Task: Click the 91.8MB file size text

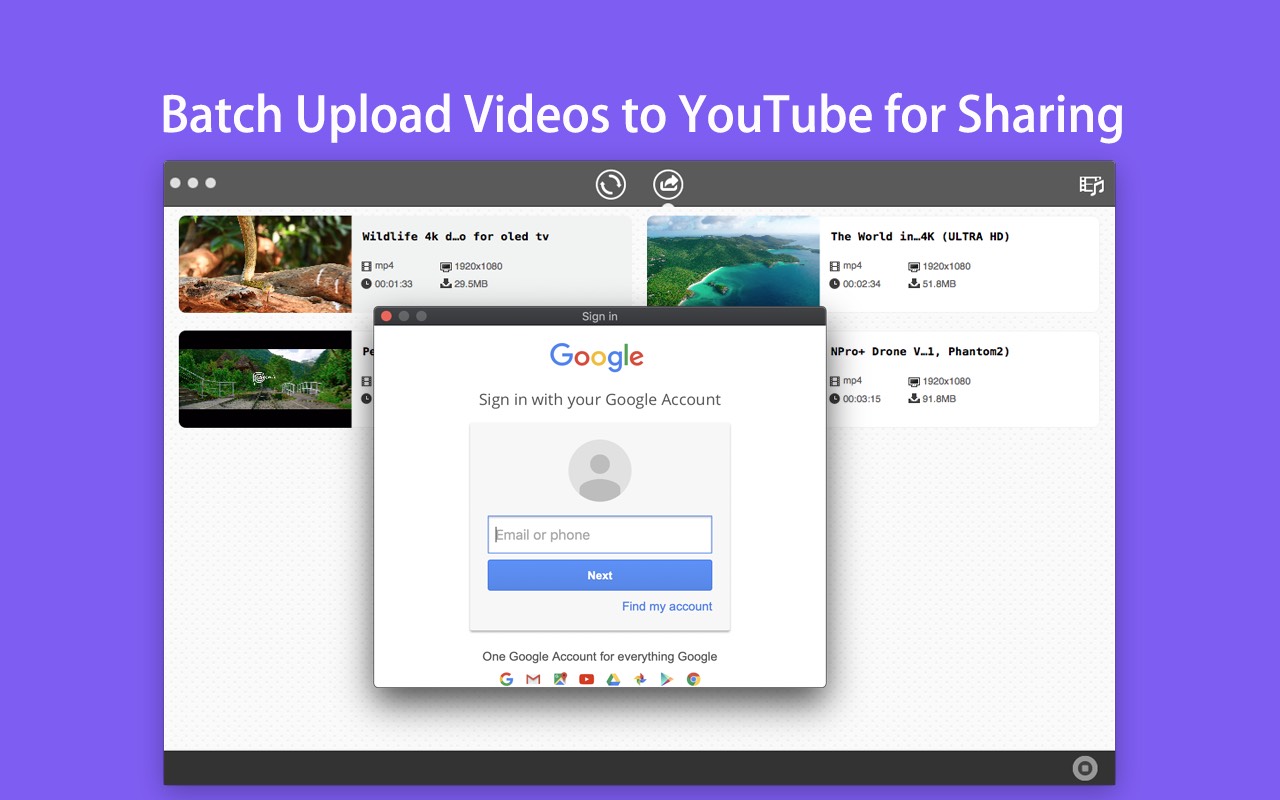Action: (x=939, y=399)
